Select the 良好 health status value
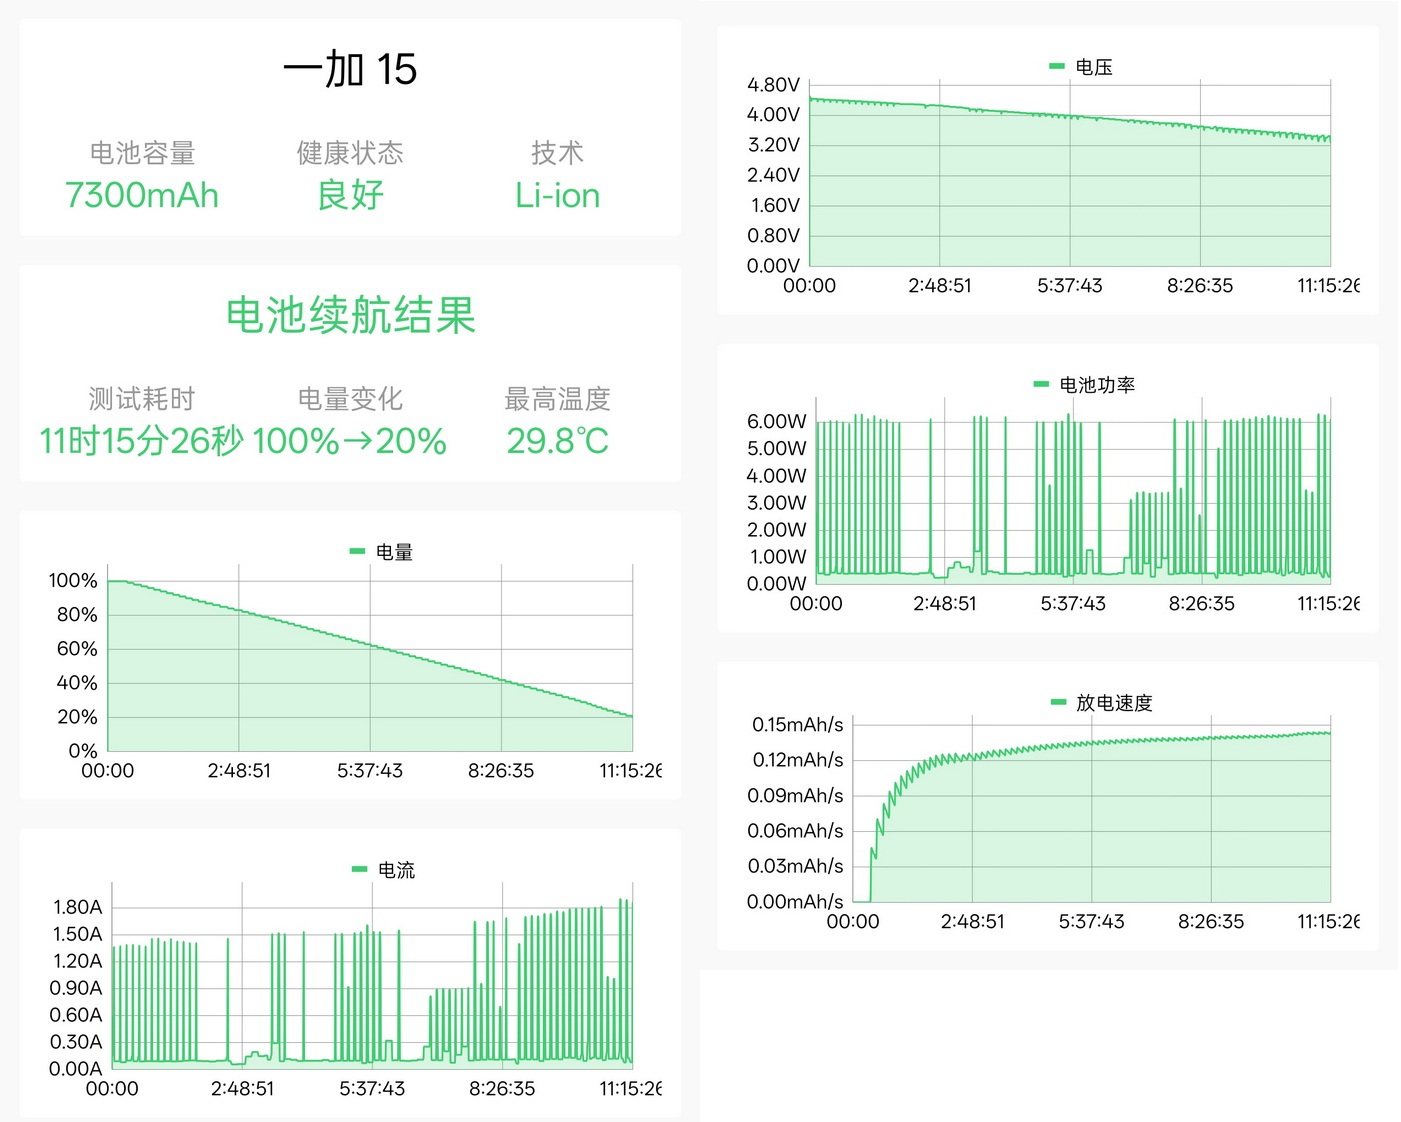Viewport: 1401px width, 1122px height. pos(350,195)
